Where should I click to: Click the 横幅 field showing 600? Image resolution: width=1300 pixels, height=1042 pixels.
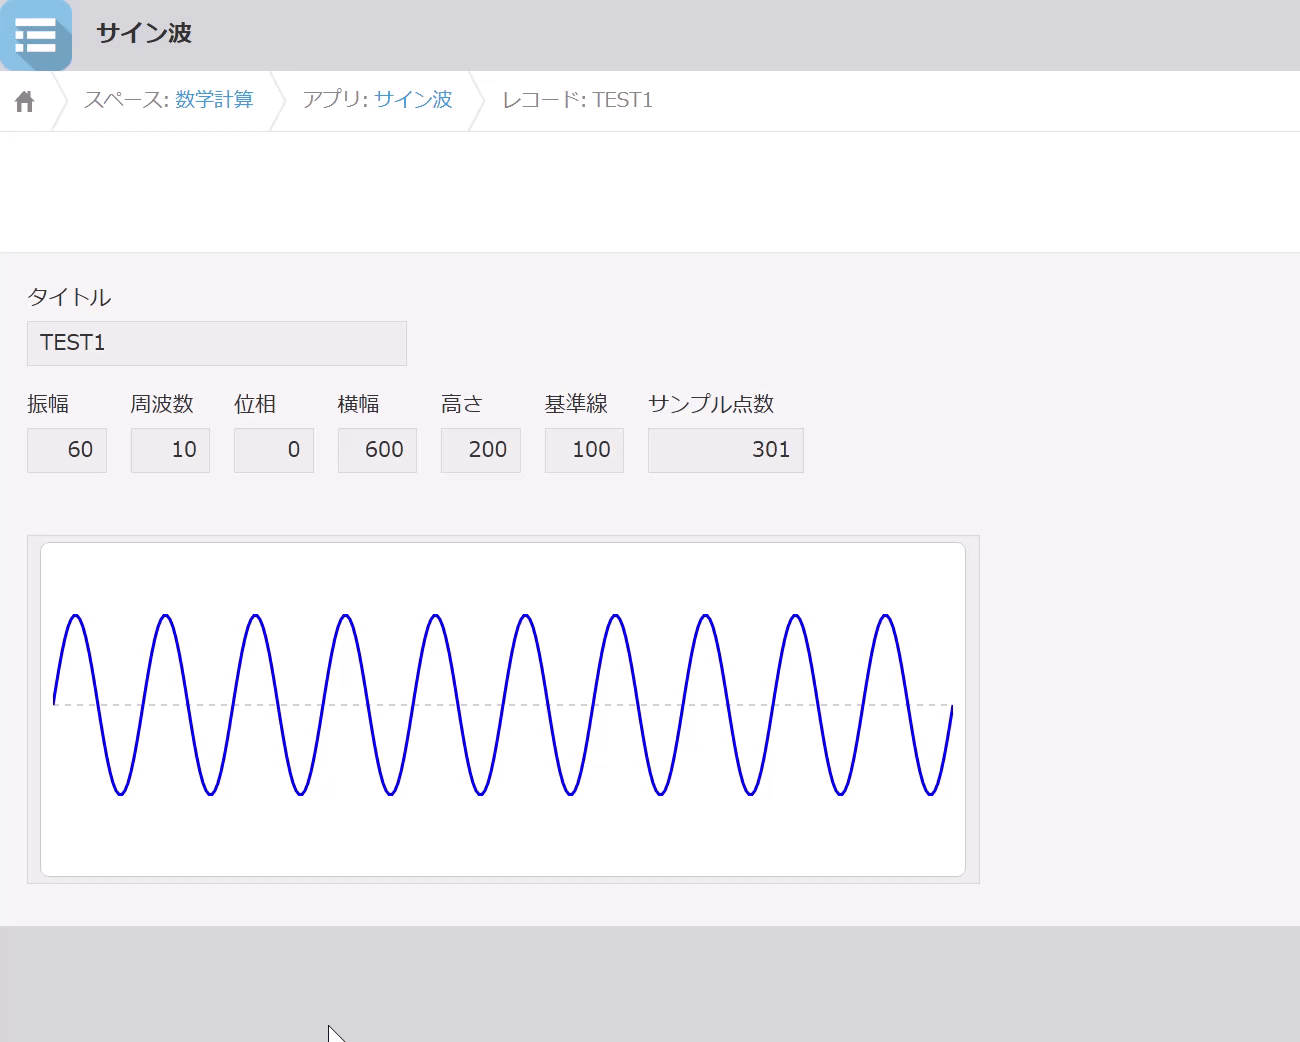point(377,450)
